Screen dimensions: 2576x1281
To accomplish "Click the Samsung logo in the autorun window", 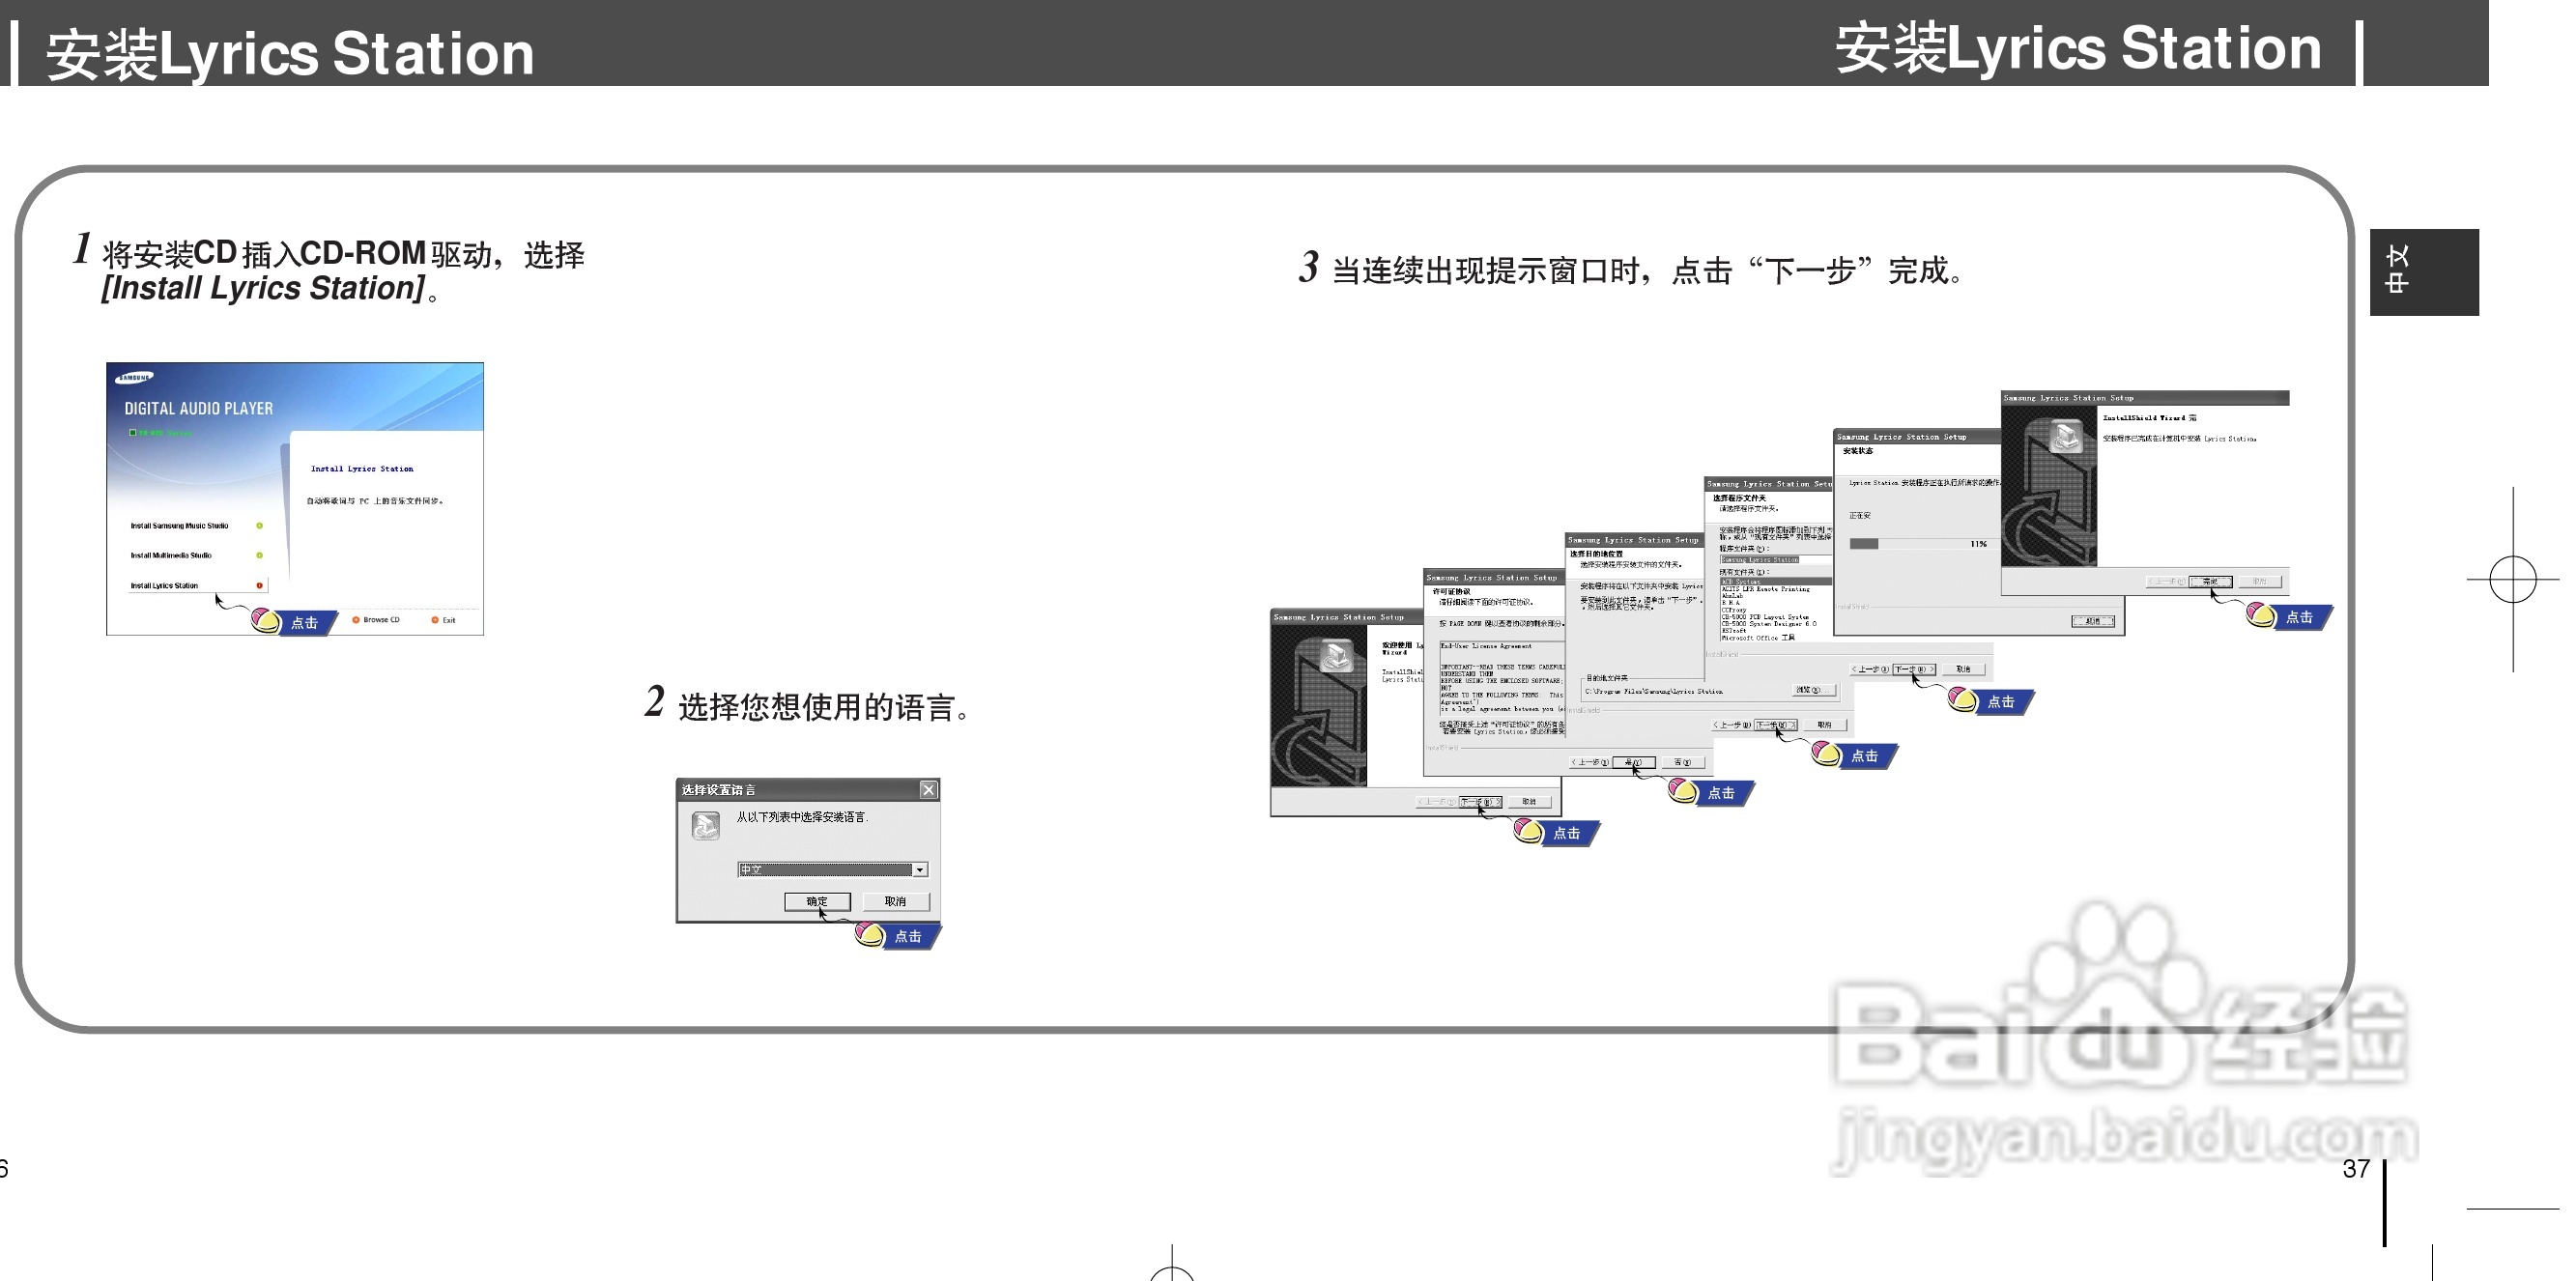I will pyautogui.click(x=135, y=378).
